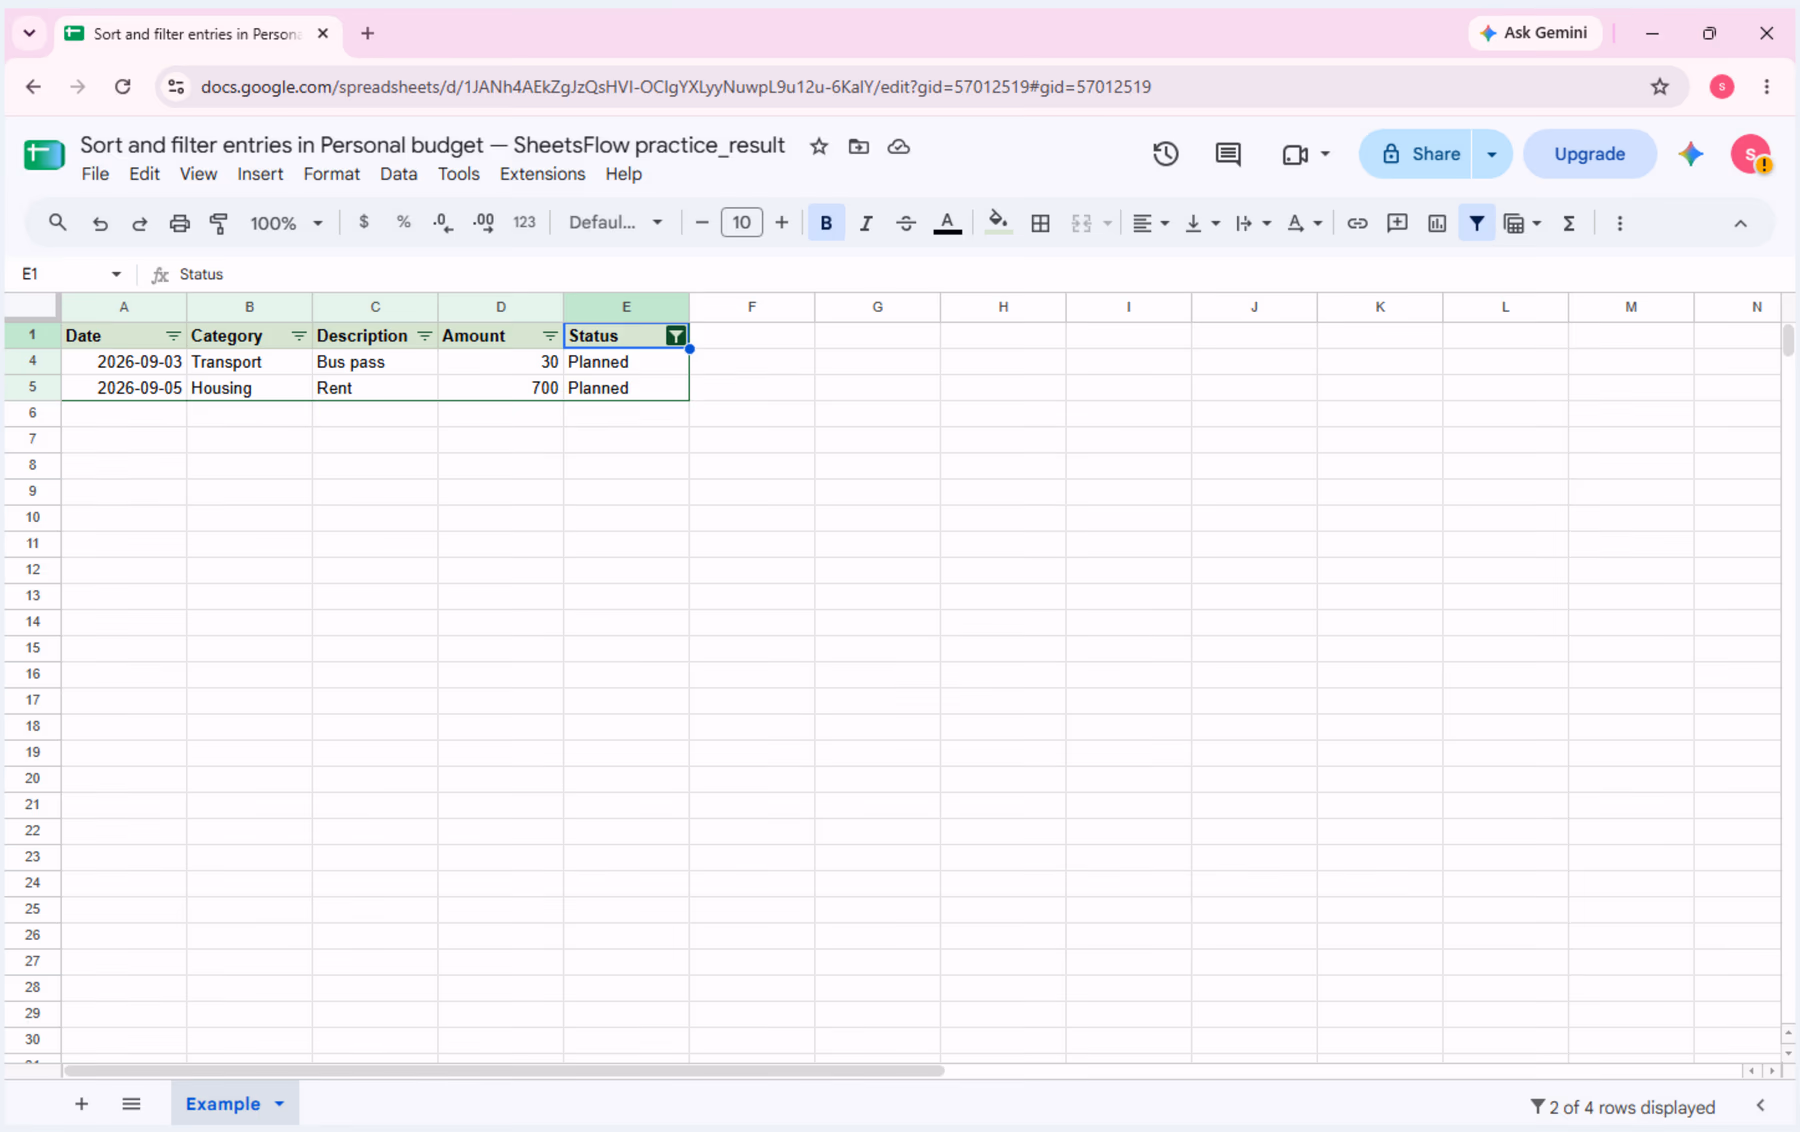Toggle italic formatting
Screen dimensions: 1800x1132
(866, 223)
